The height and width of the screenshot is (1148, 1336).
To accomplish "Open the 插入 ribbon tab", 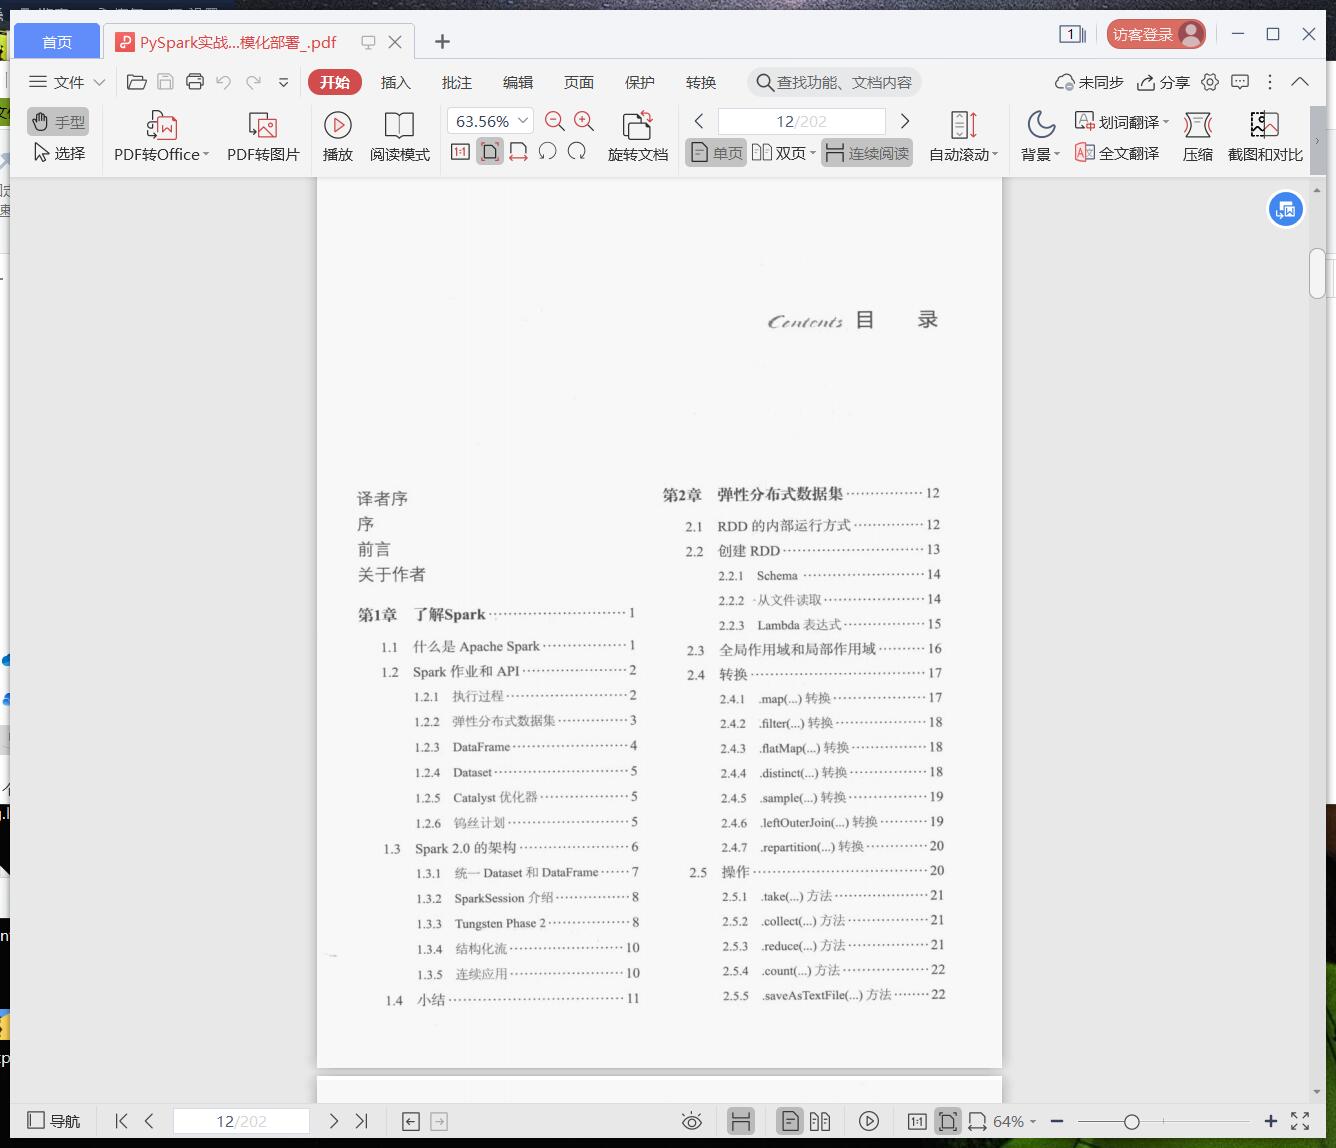I will (396, 82).
